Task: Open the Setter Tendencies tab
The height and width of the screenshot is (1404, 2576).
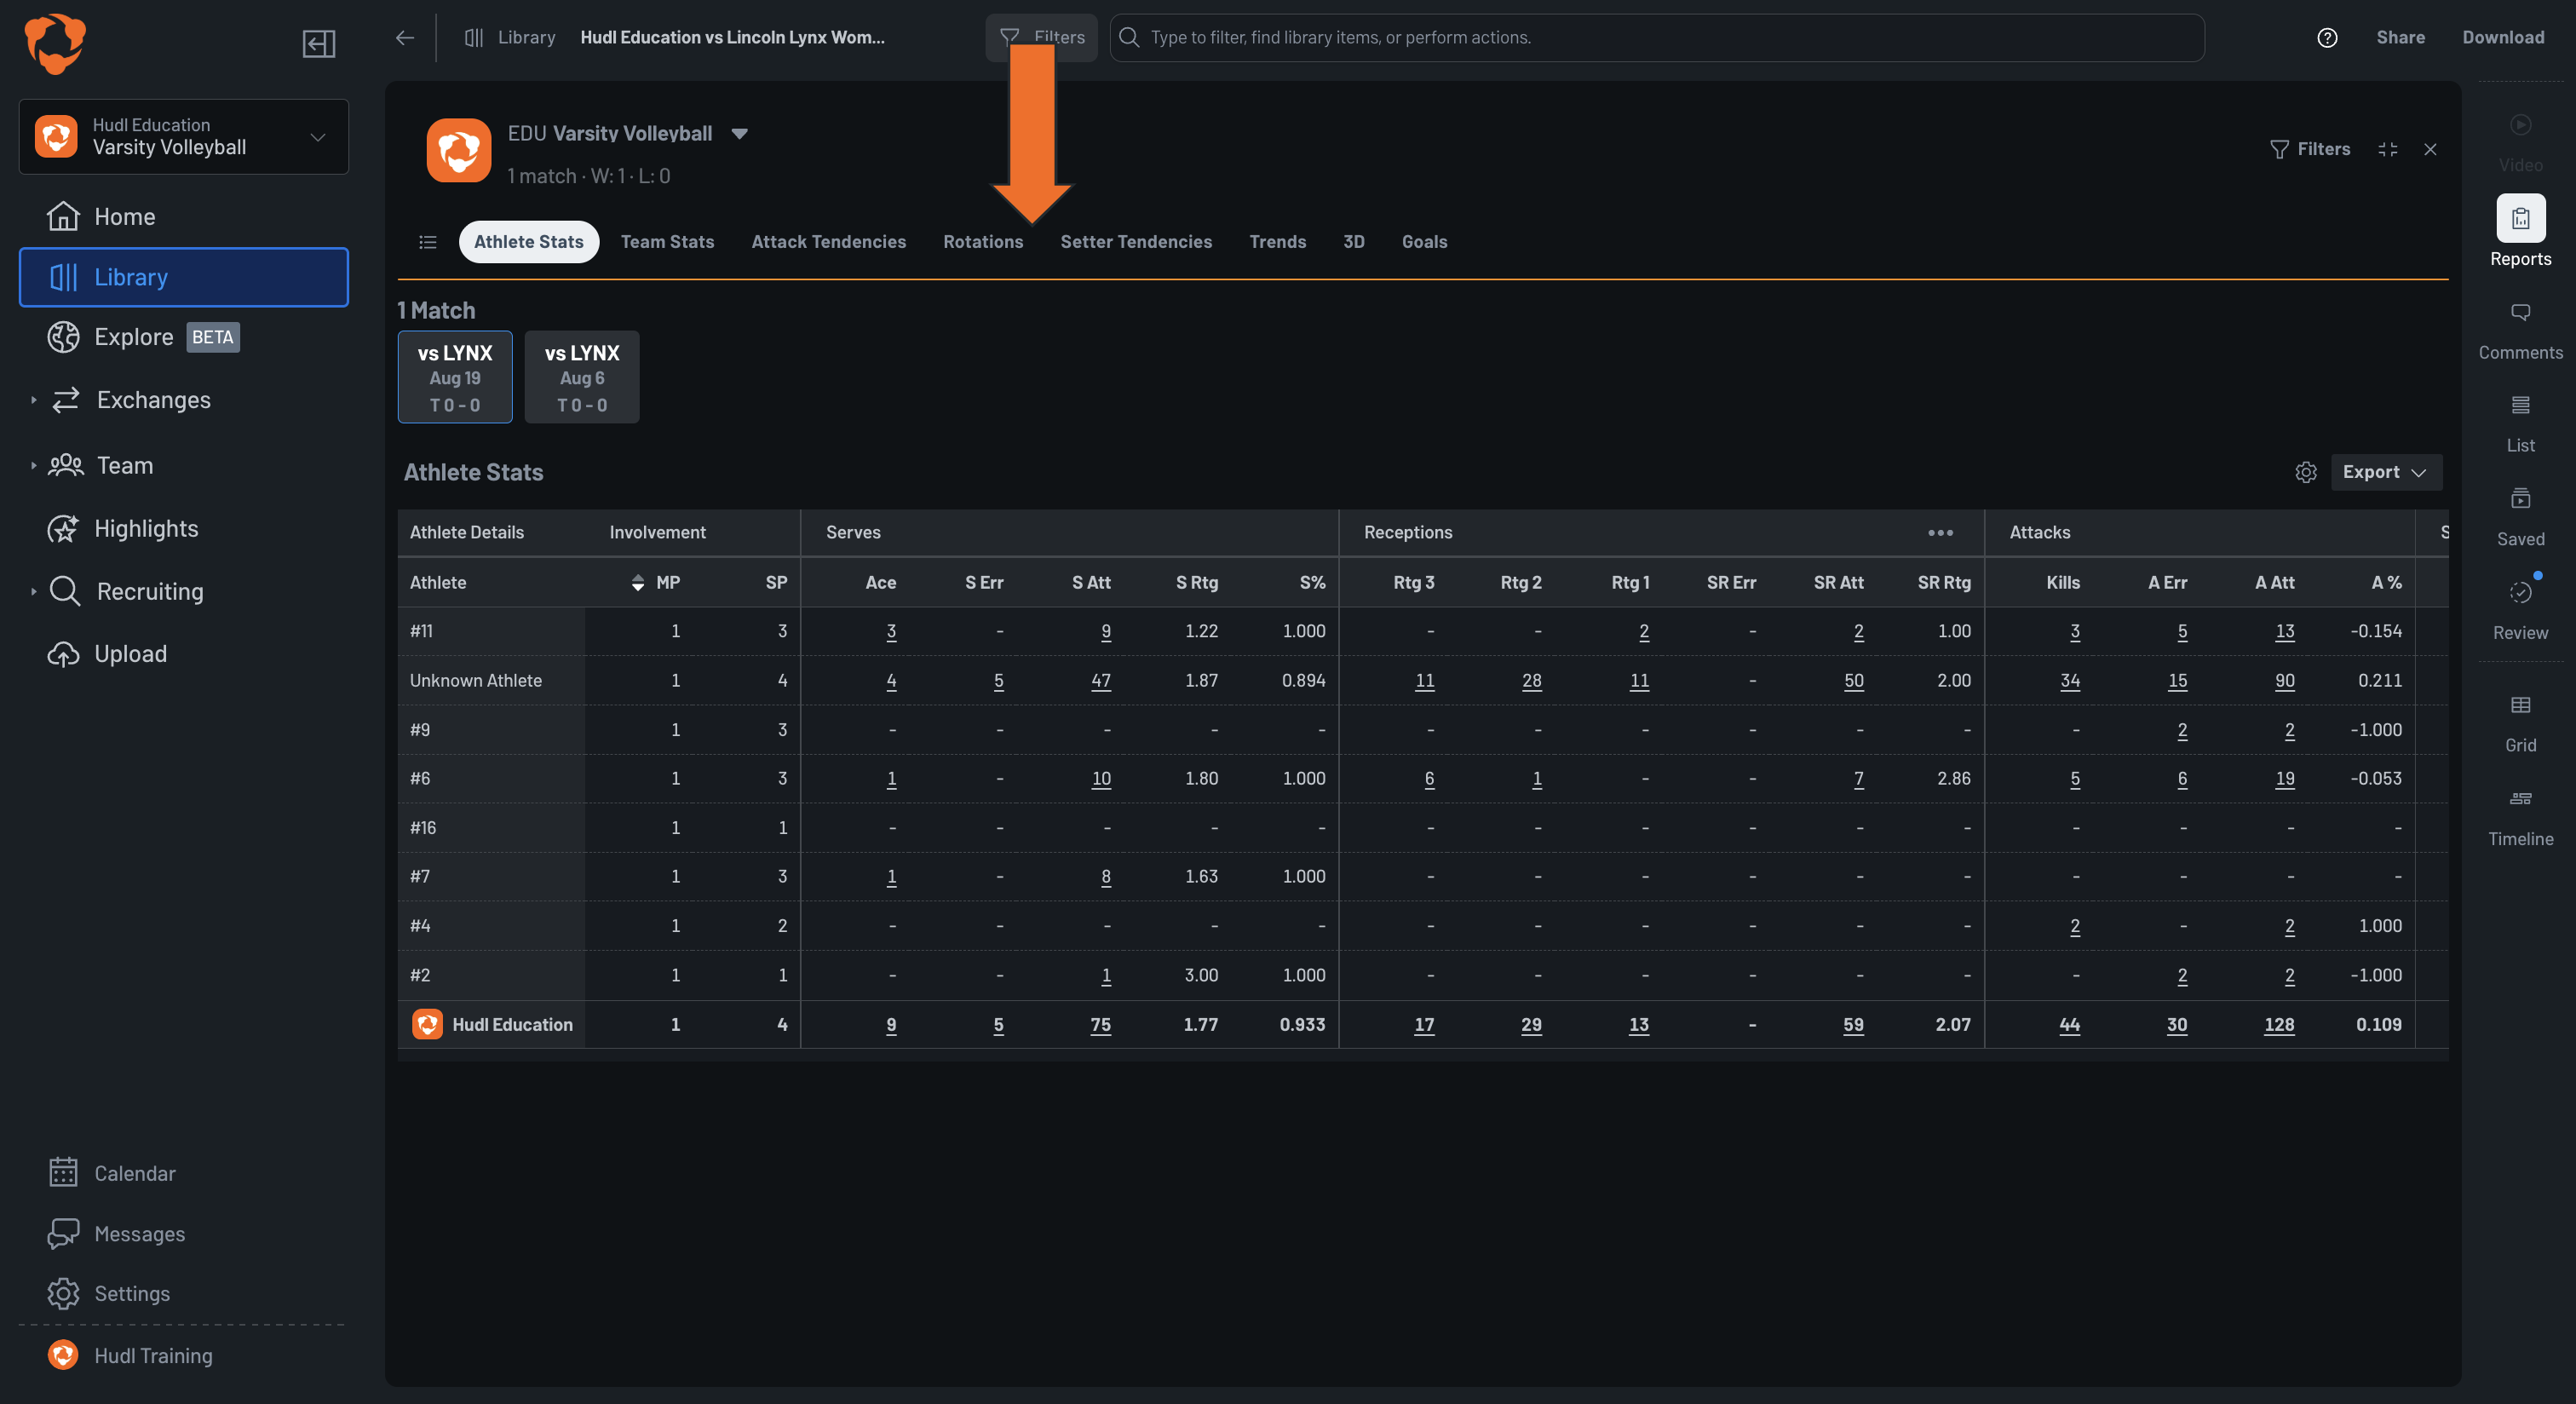Action: click(1136, 242)
